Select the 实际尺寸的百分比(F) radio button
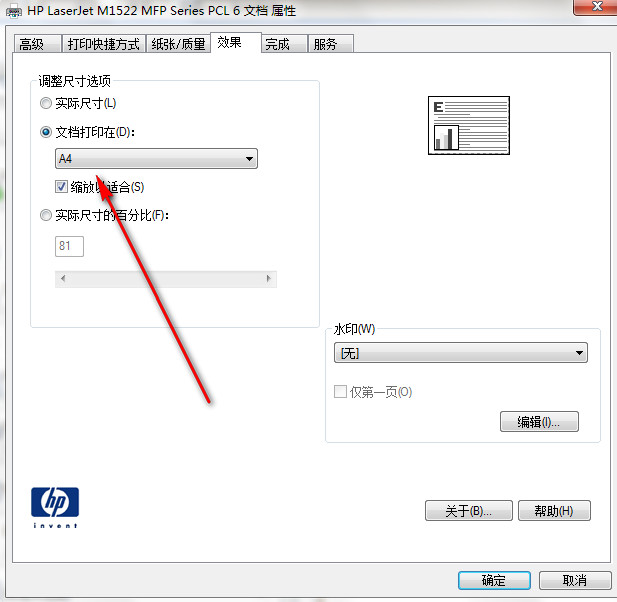This screenshot has height=602, width=617. click(46, 215)
